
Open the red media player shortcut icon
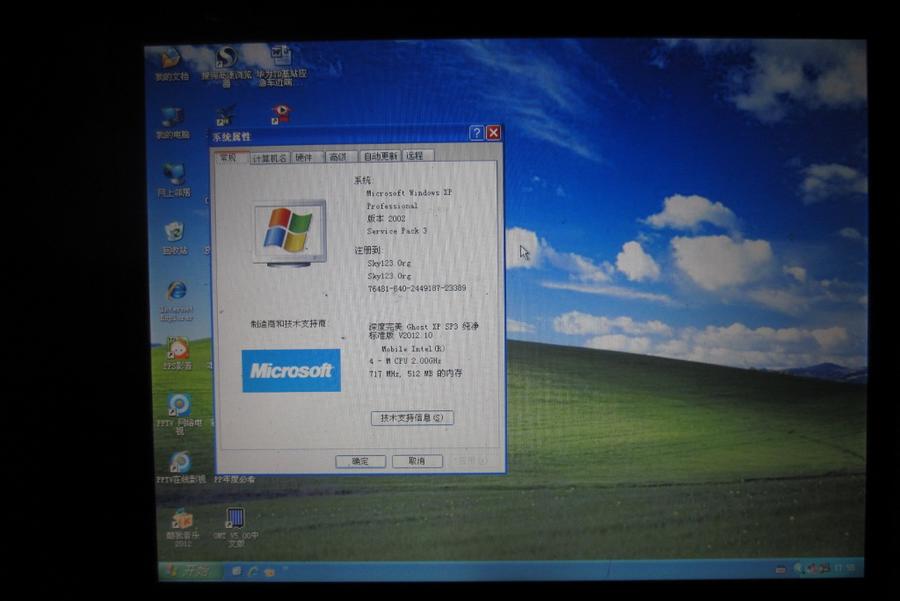point(281,114)
